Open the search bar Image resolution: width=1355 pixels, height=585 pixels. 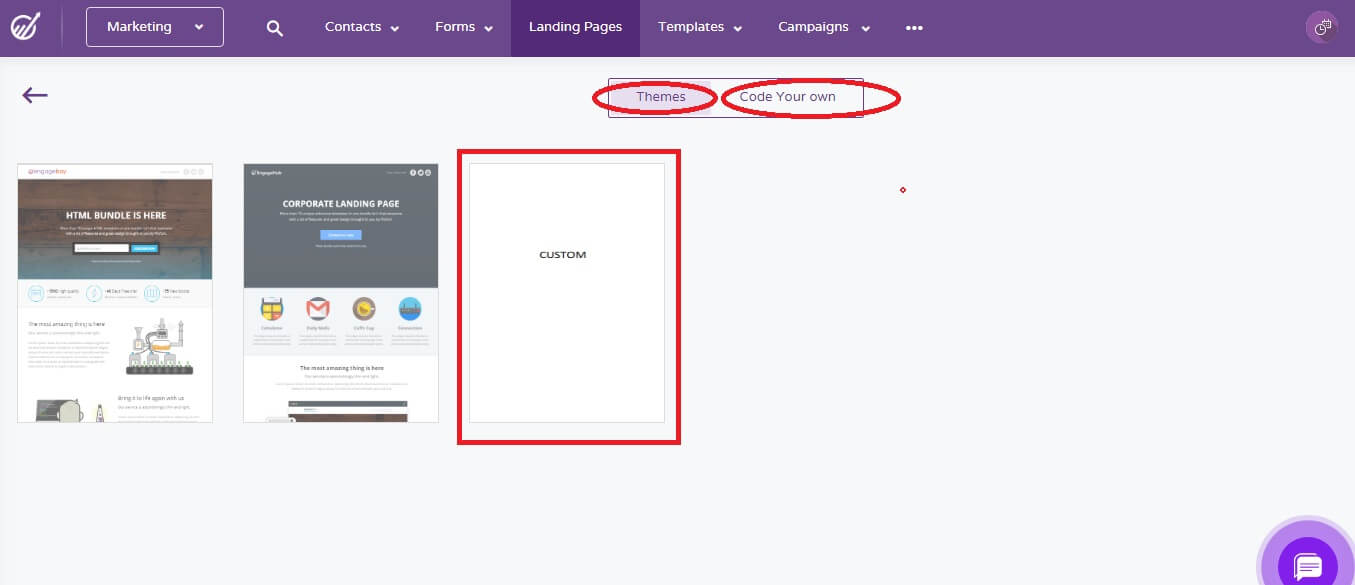[x=274, y=27]
